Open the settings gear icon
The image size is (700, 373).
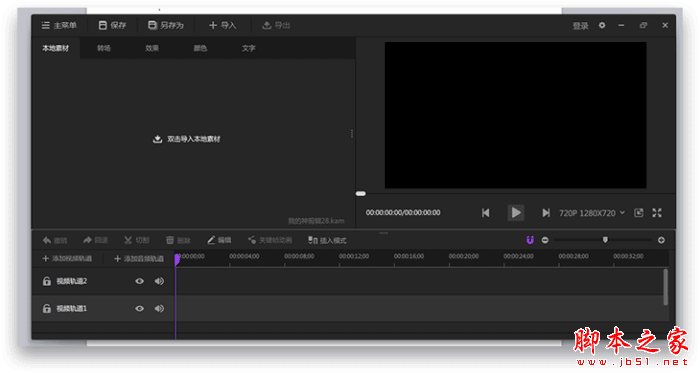pyautogui.click(x=602, y=25)
